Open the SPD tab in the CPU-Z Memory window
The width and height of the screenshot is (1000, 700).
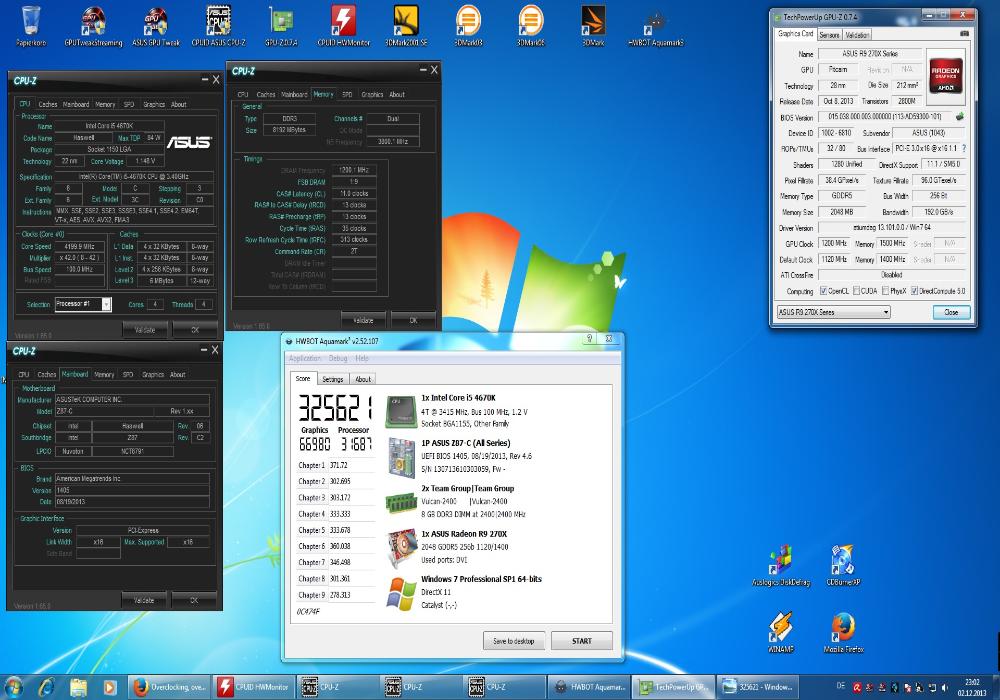(x=347, y=94)
